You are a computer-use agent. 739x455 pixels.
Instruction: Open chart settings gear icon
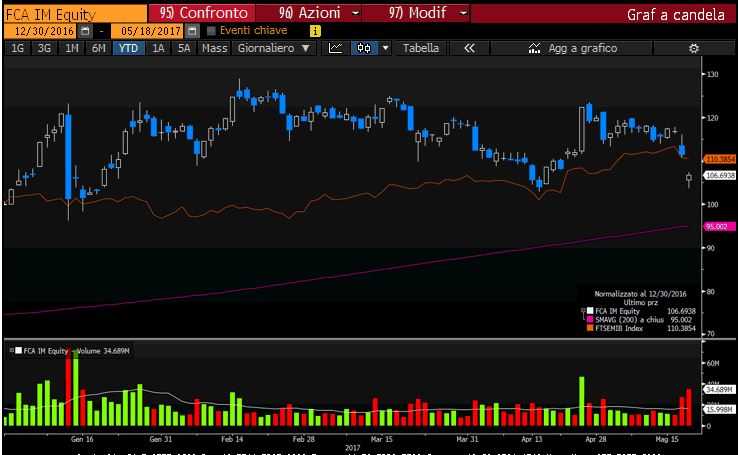(x=694, y=48)
